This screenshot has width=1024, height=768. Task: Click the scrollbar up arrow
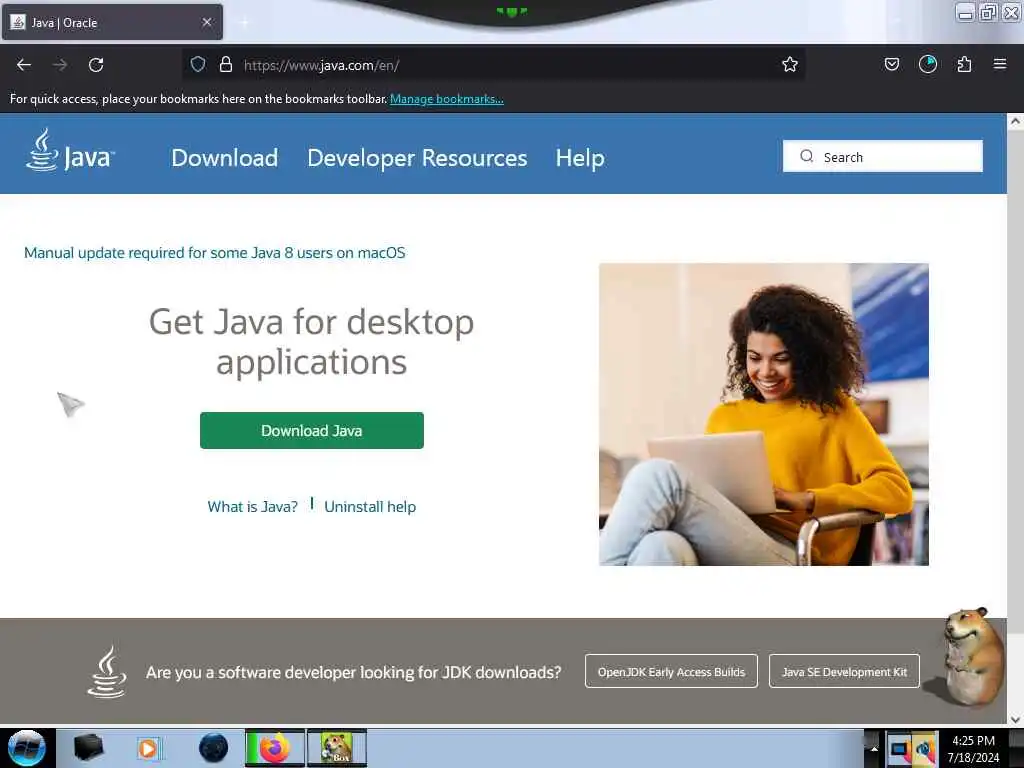tap(1015, 121)
